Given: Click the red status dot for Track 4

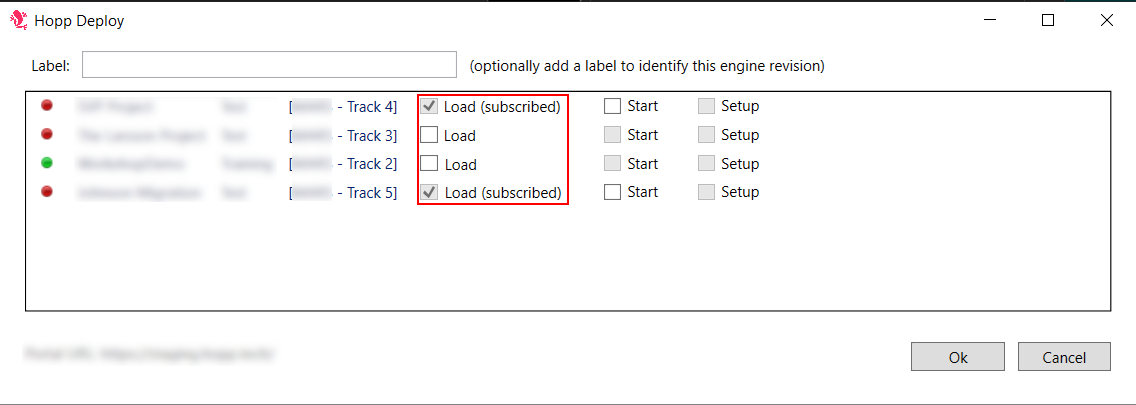Looking at the screenshot, I should coord(46,106).
